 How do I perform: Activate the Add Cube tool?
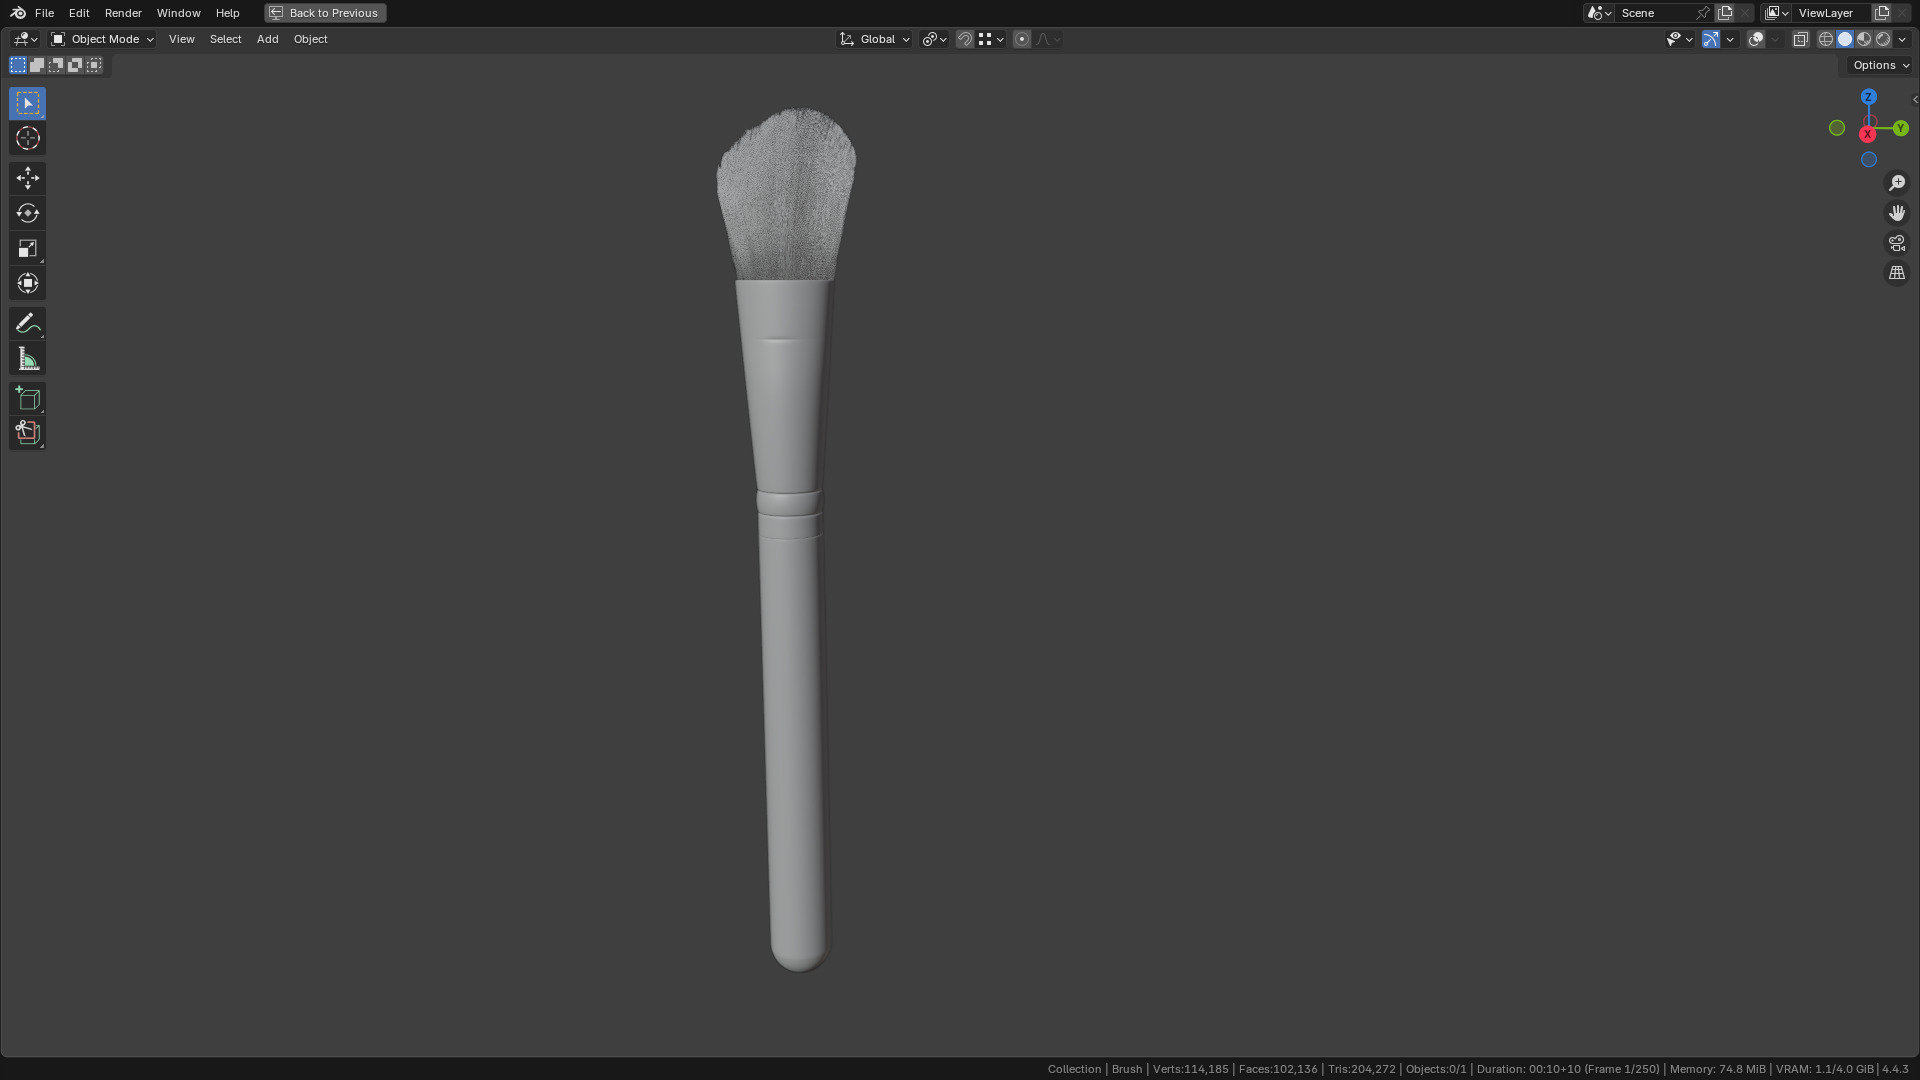click(x=27, y=398)
